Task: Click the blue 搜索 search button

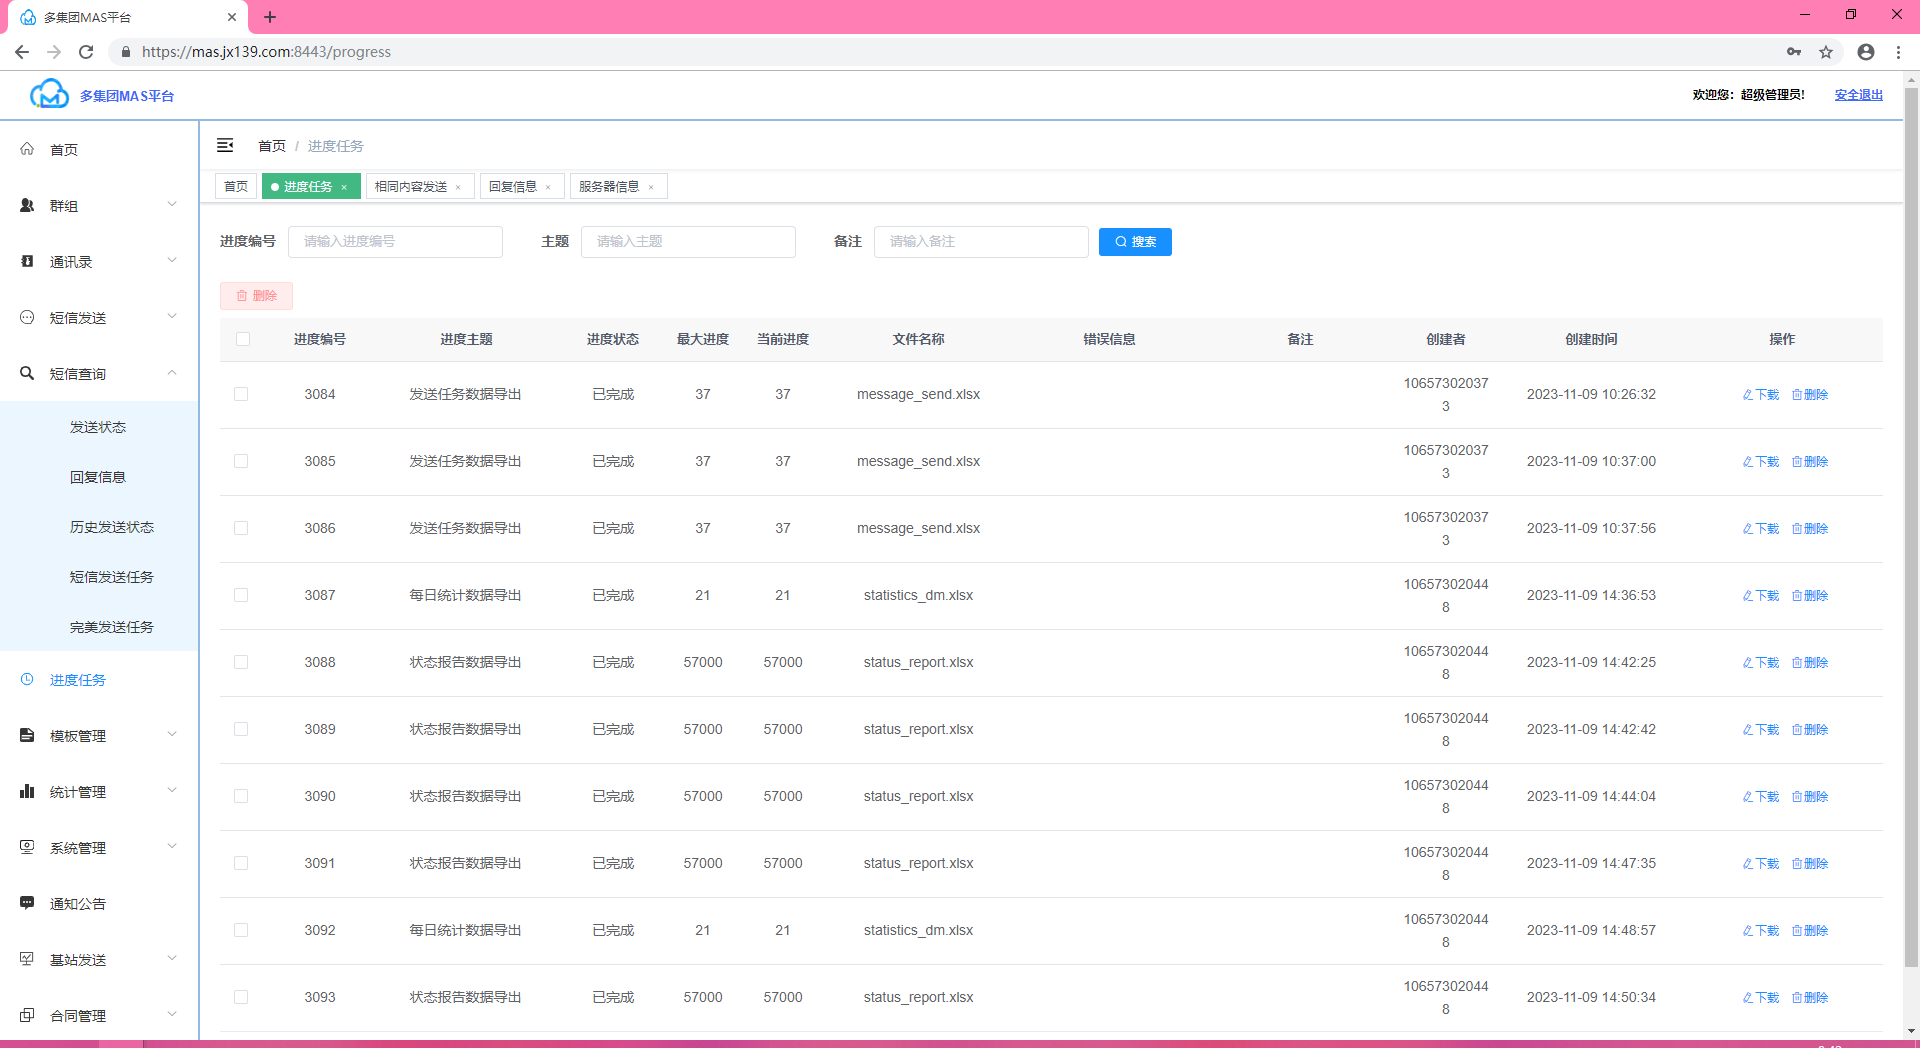Action: tap(1135, 242)
